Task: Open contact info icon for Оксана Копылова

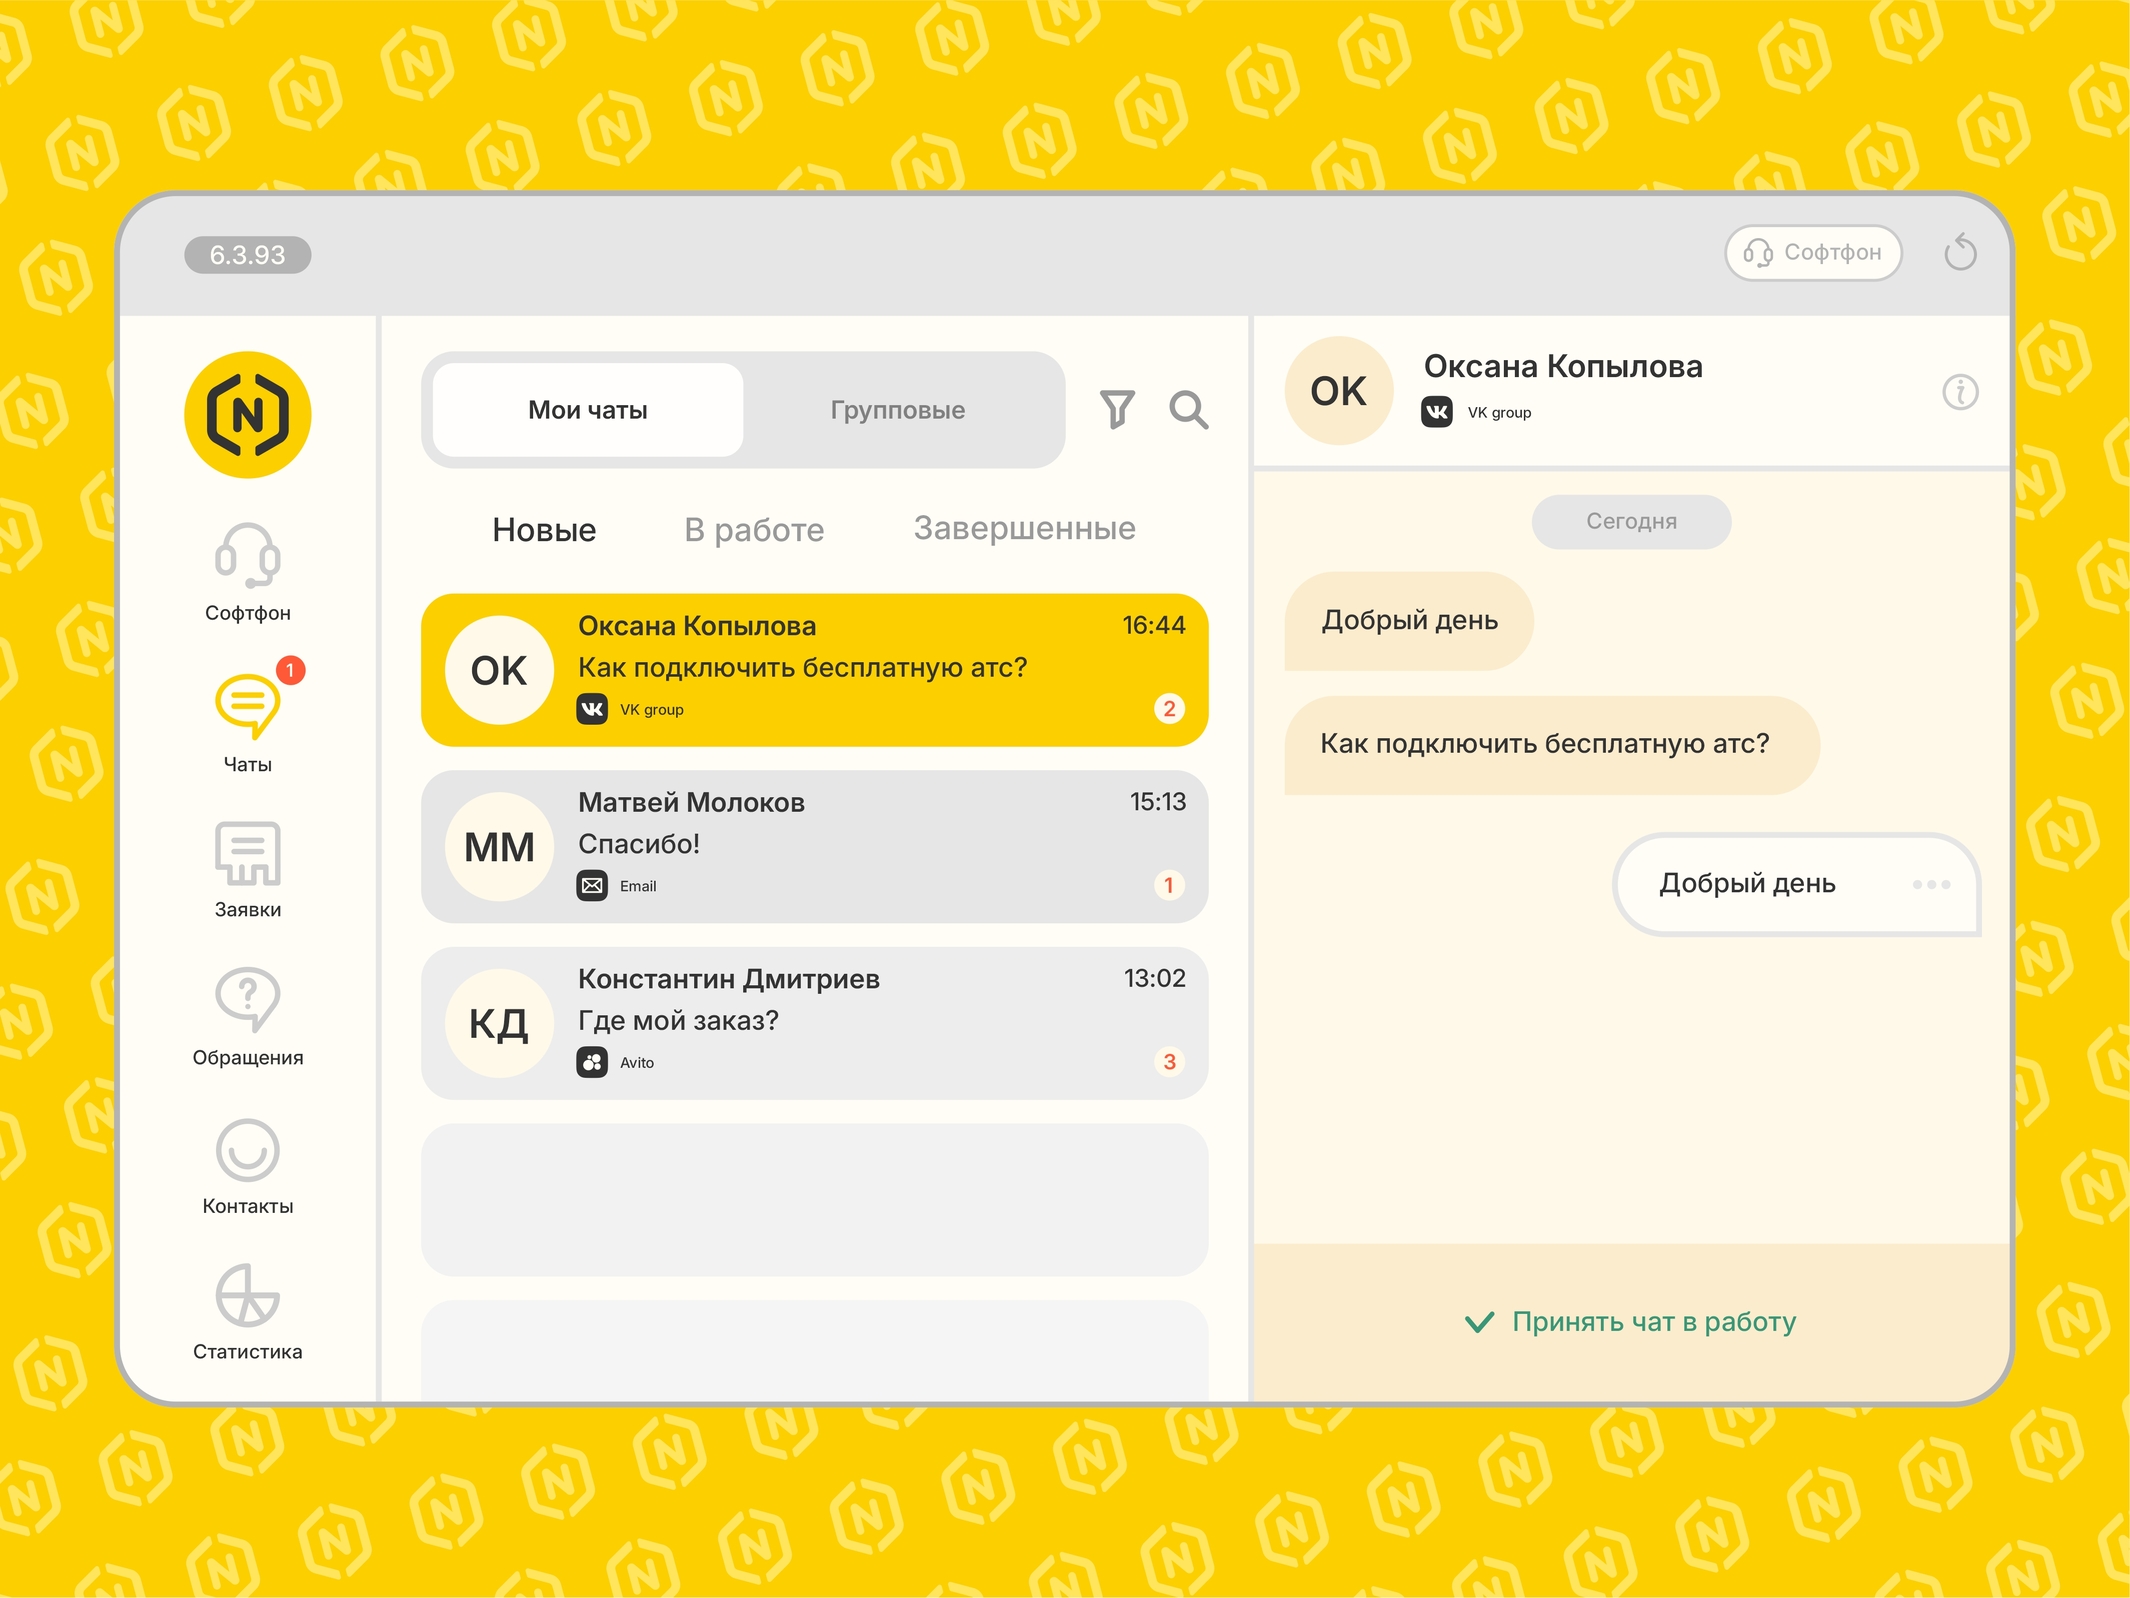Action: tap(1960, 392)
